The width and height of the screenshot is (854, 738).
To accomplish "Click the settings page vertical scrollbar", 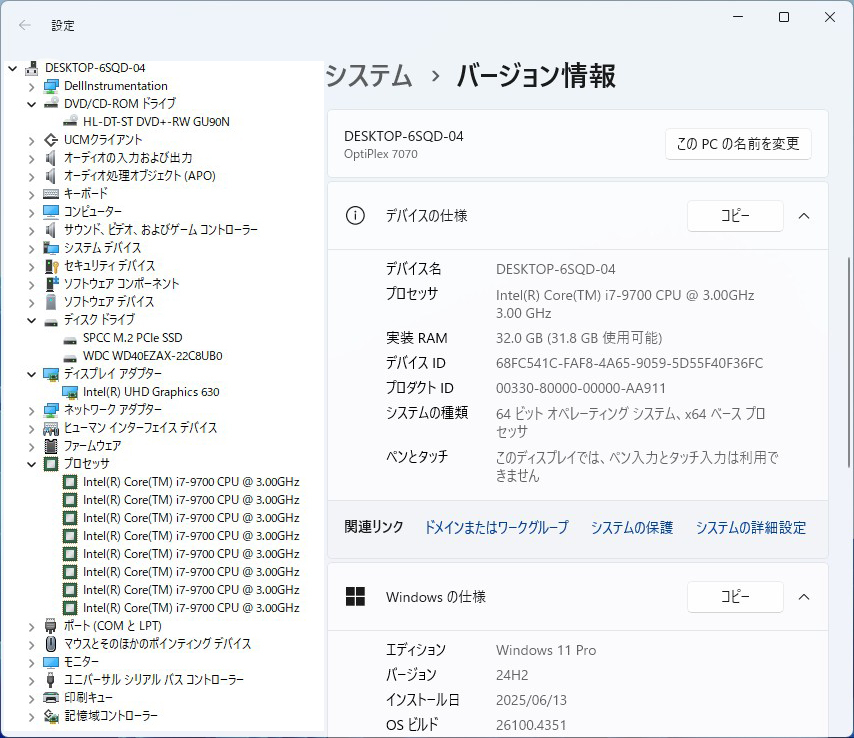I will (x=849, y=362).
